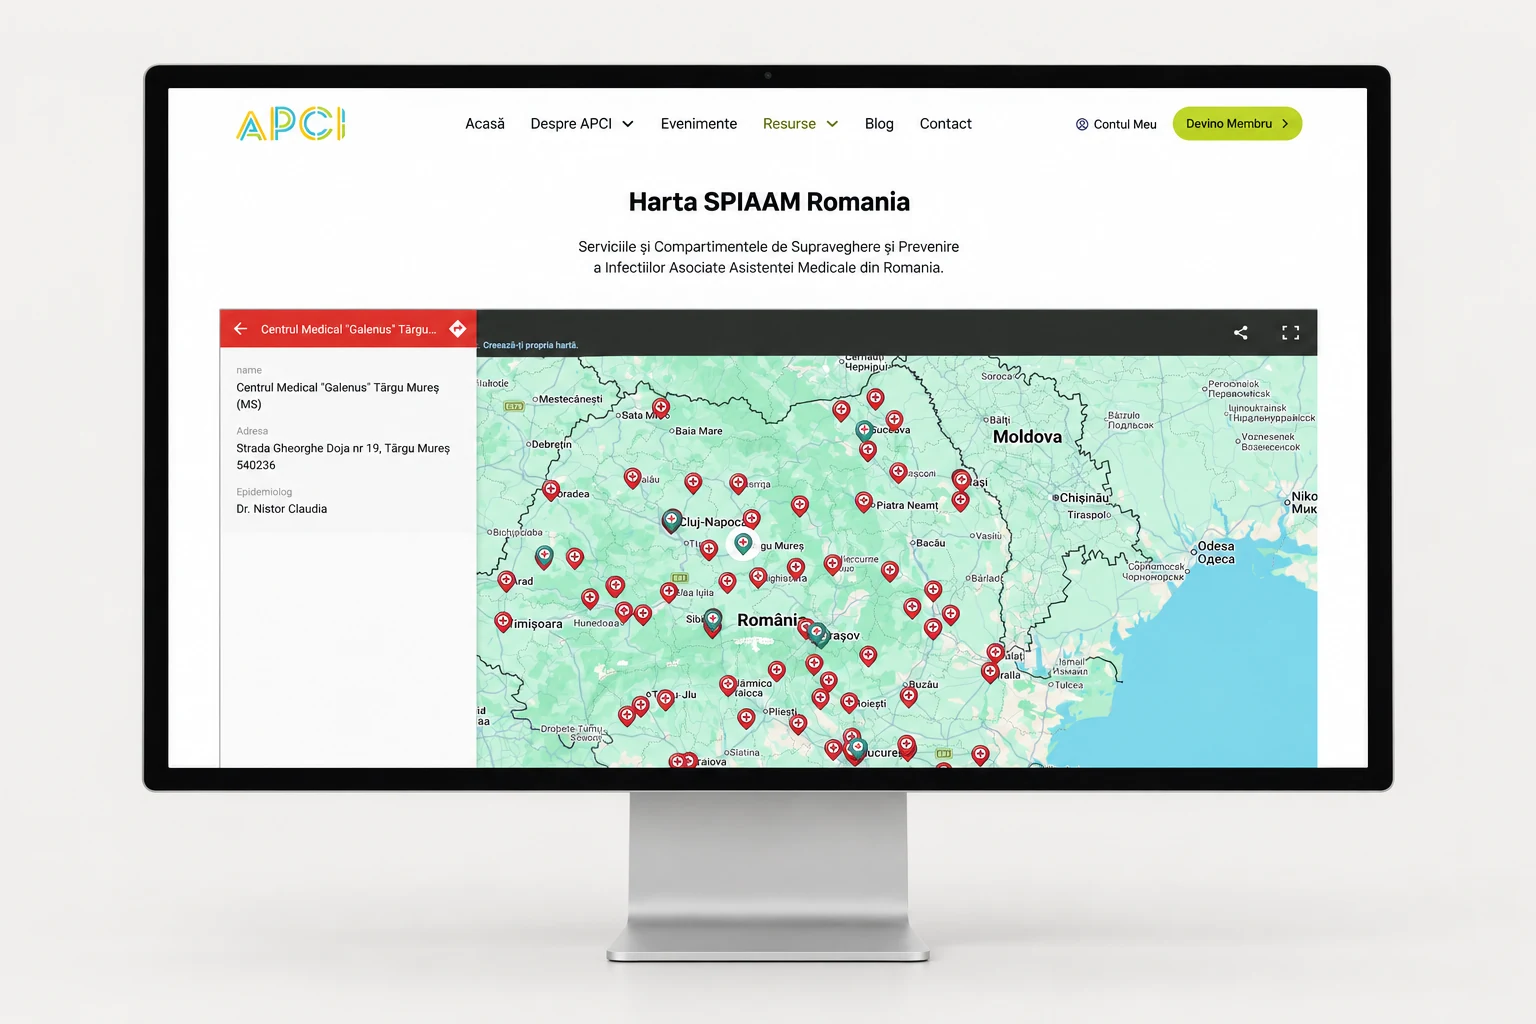Click the address 'Strada Gheorghe Doja nr 19'
1536x1024 pixels.
(307, 449)
